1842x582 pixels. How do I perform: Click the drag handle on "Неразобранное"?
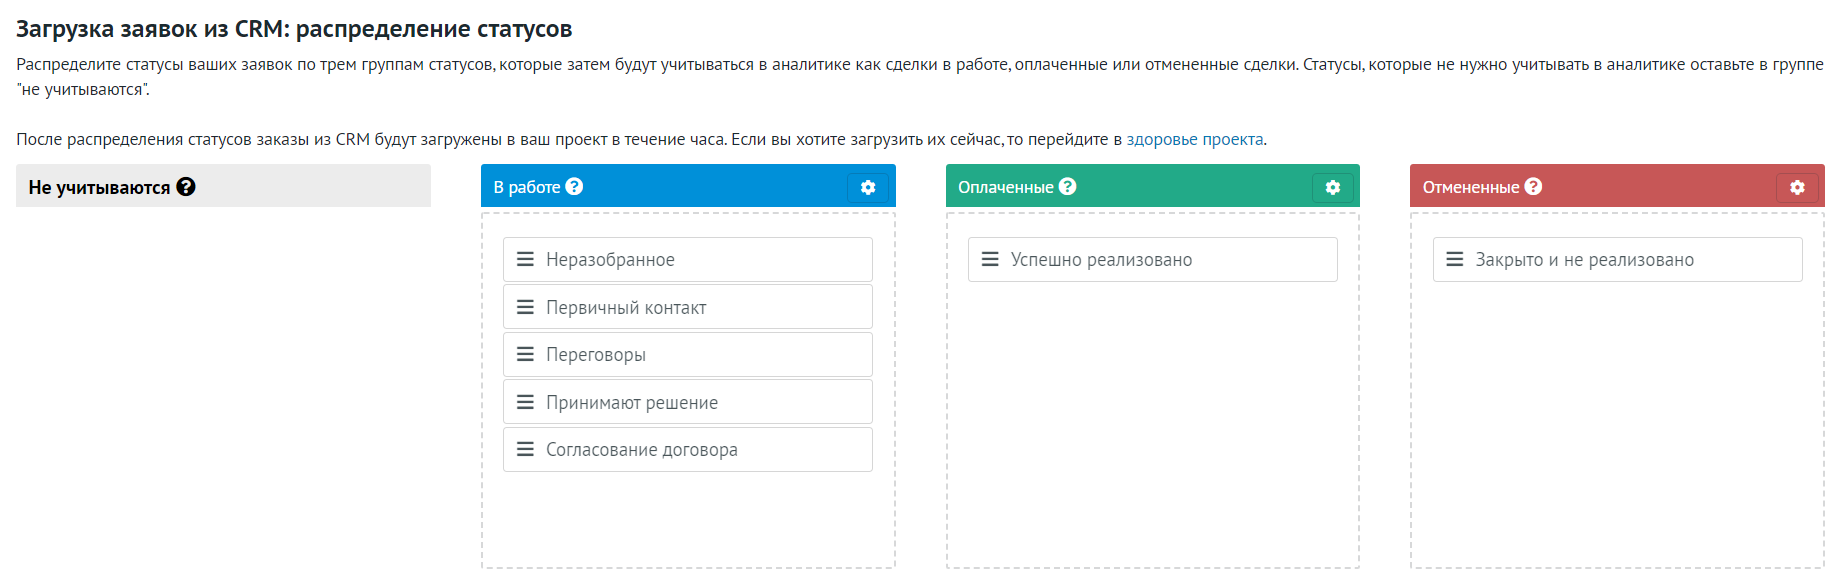[525, 259]
